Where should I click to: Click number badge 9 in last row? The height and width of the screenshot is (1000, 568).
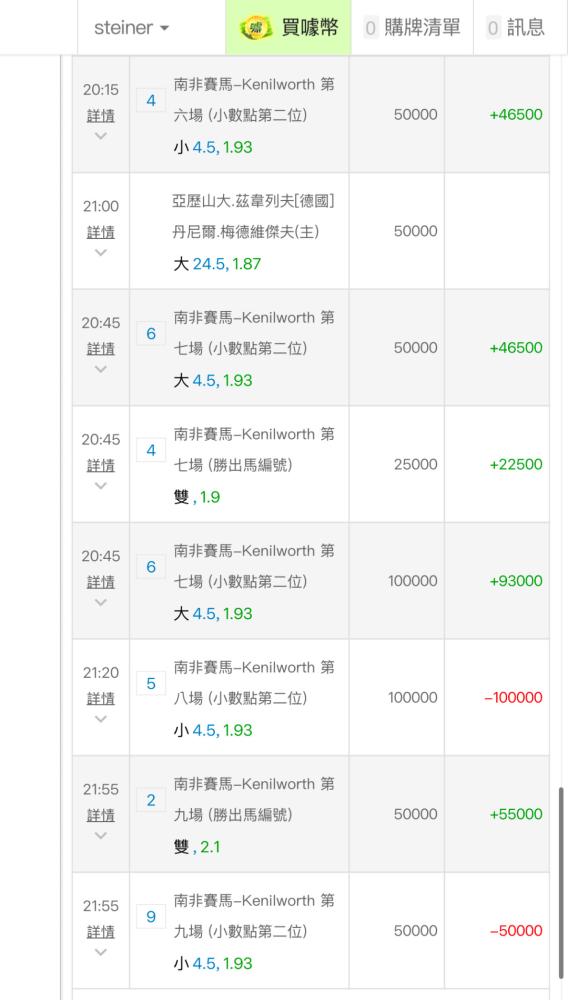tap(151, 917)
